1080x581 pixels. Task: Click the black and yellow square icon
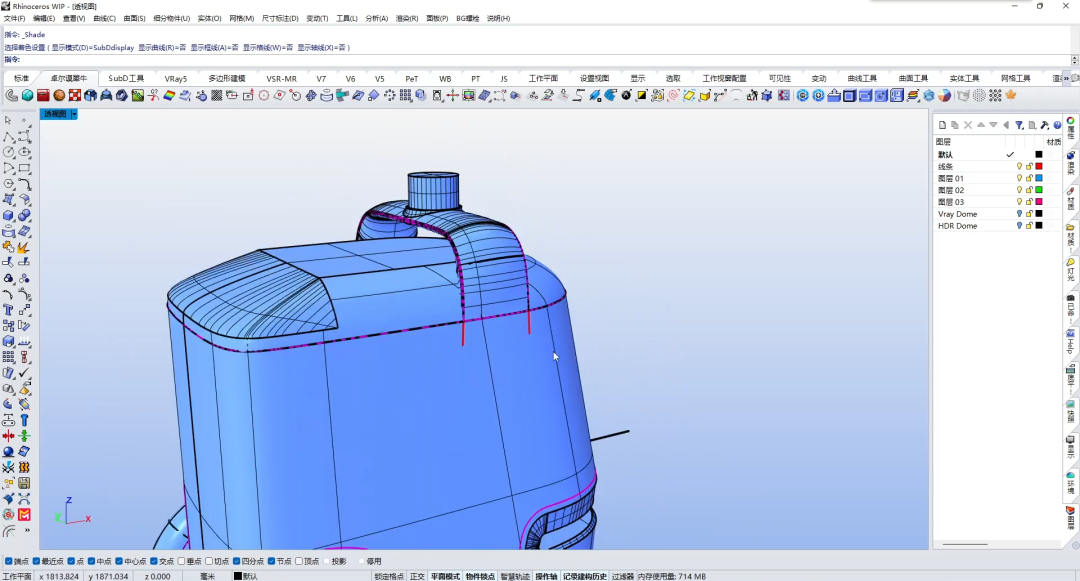point(642,96)
